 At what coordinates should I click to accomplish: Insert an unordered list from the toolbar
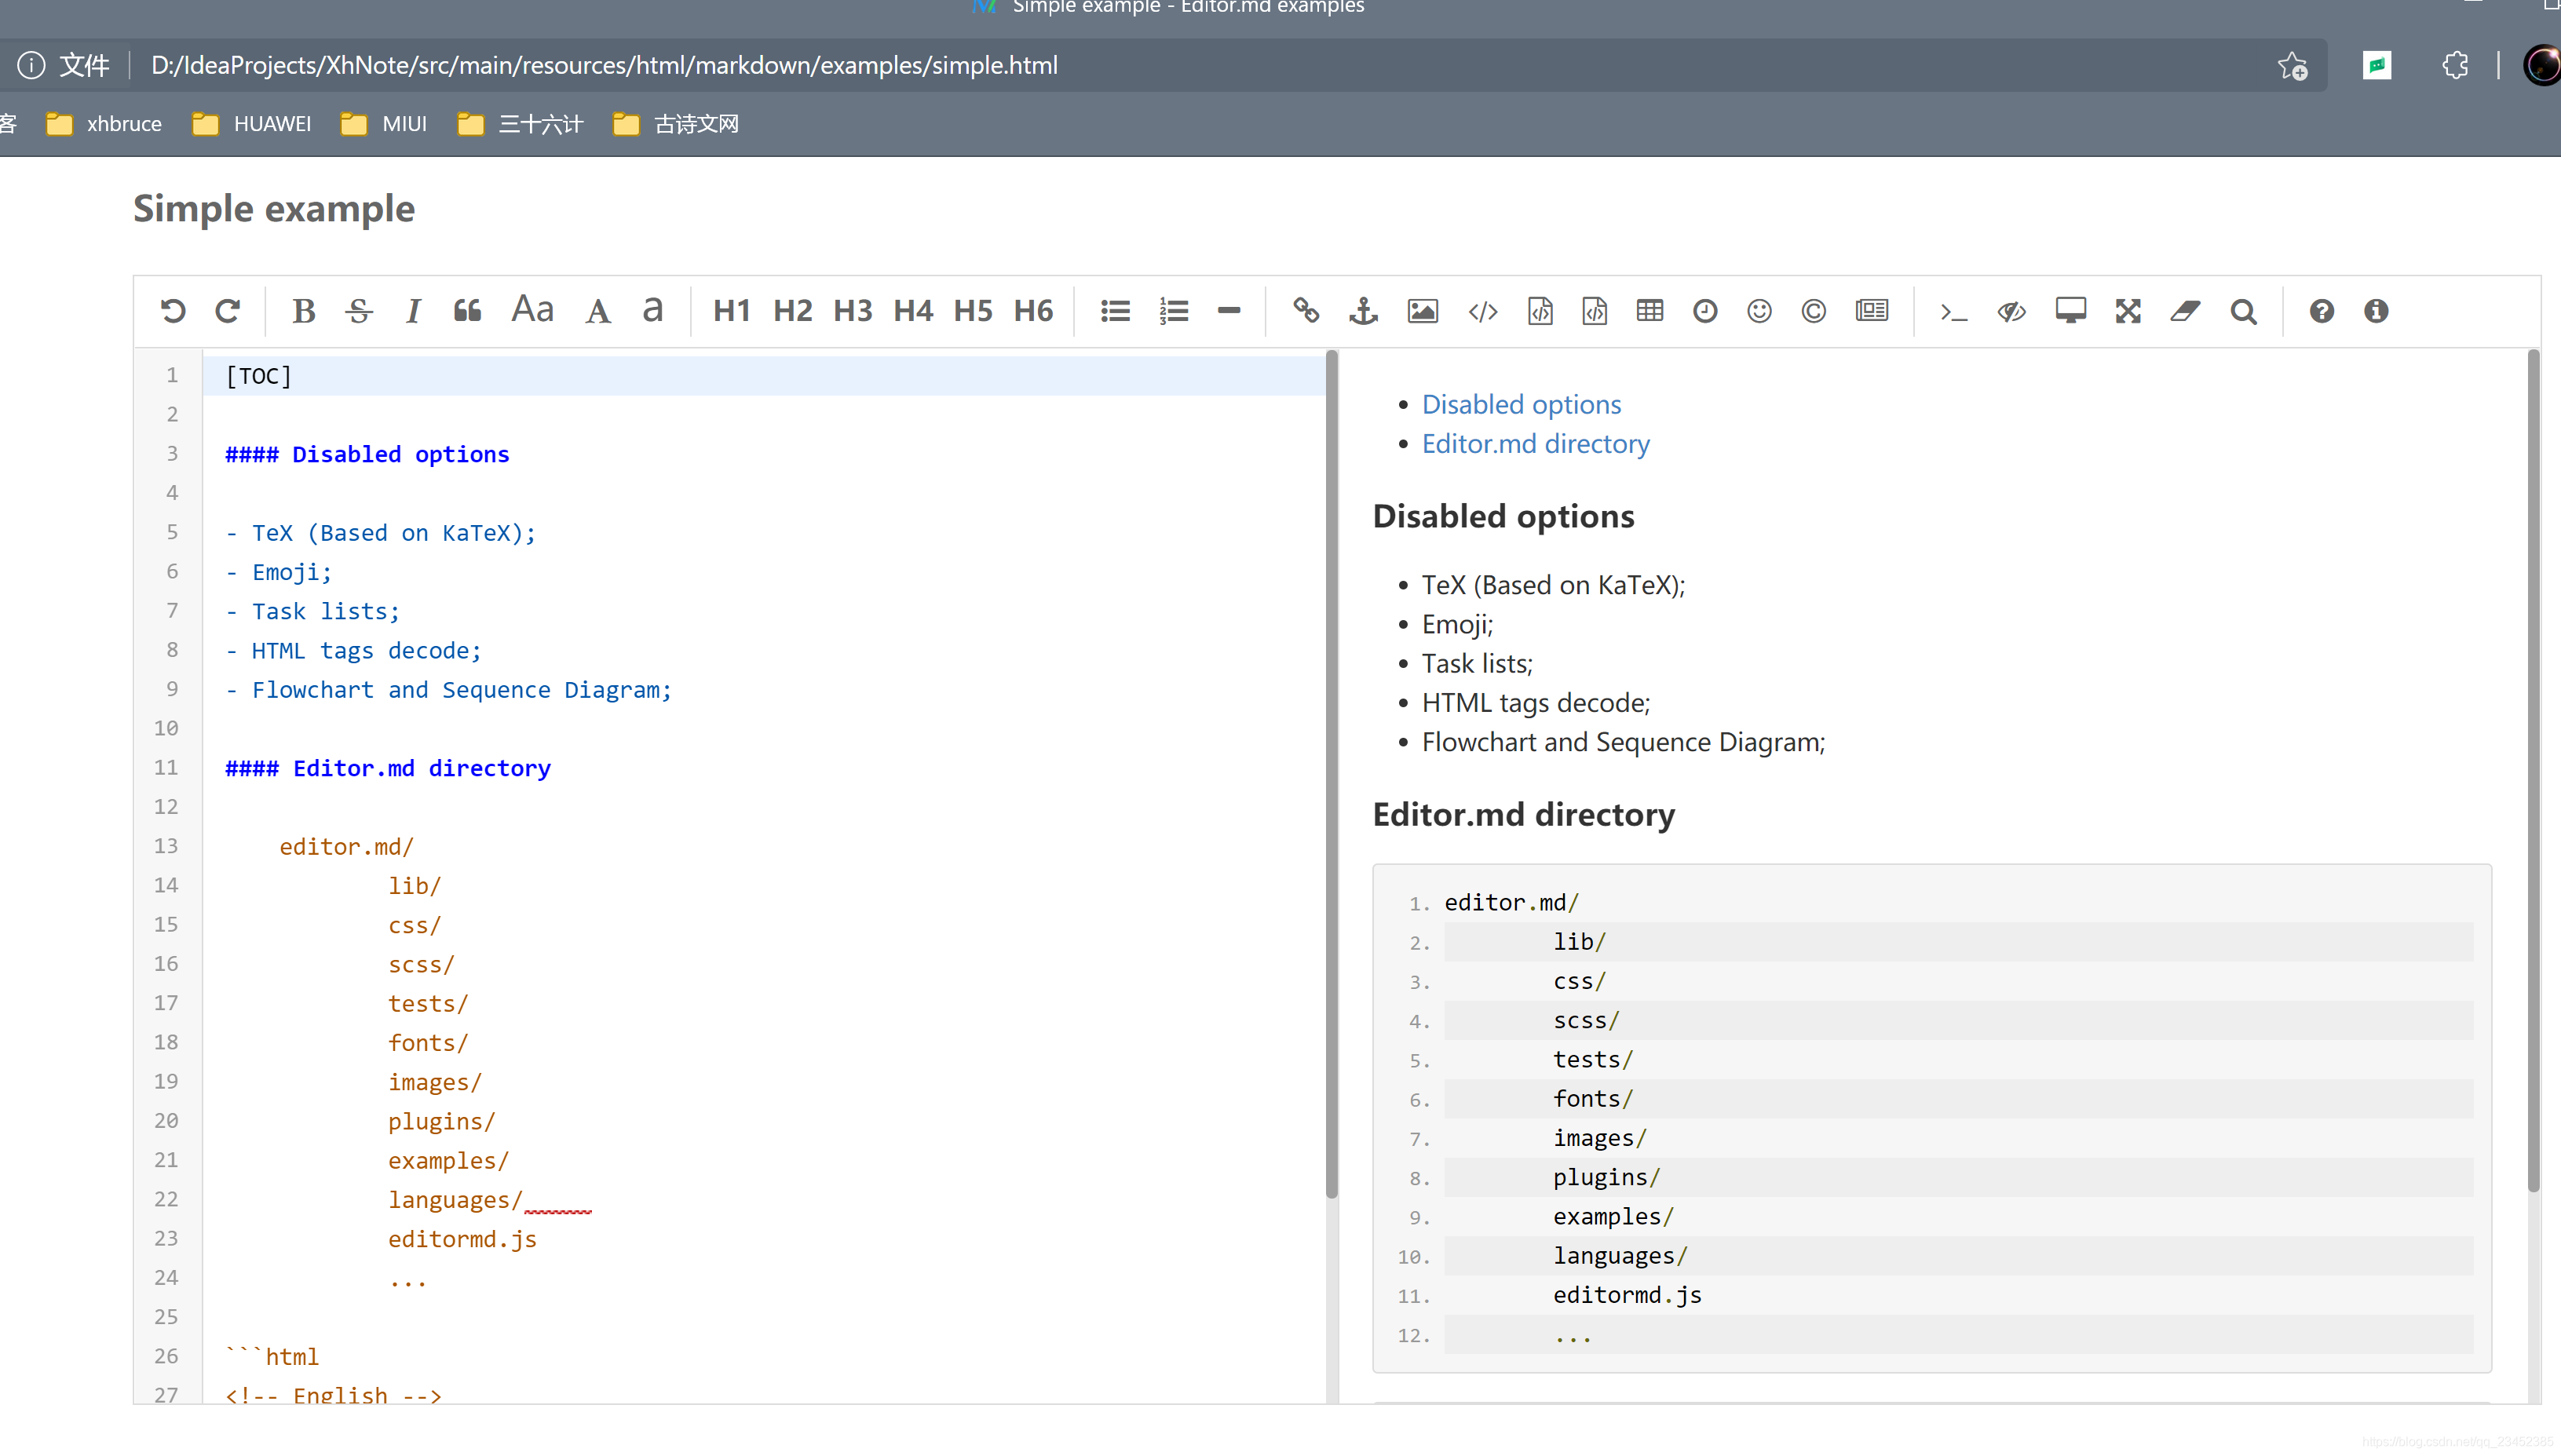1115,311
